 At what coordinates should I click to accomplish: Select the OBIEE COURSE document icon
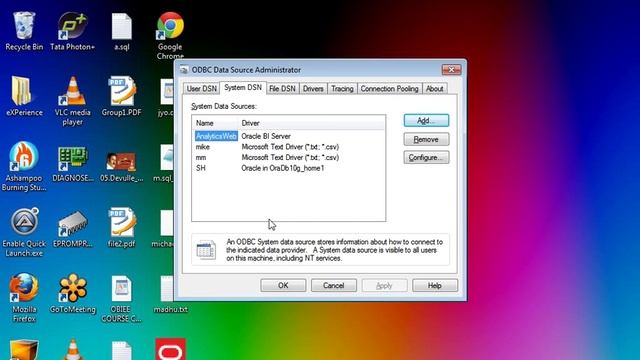pos(121,298)
